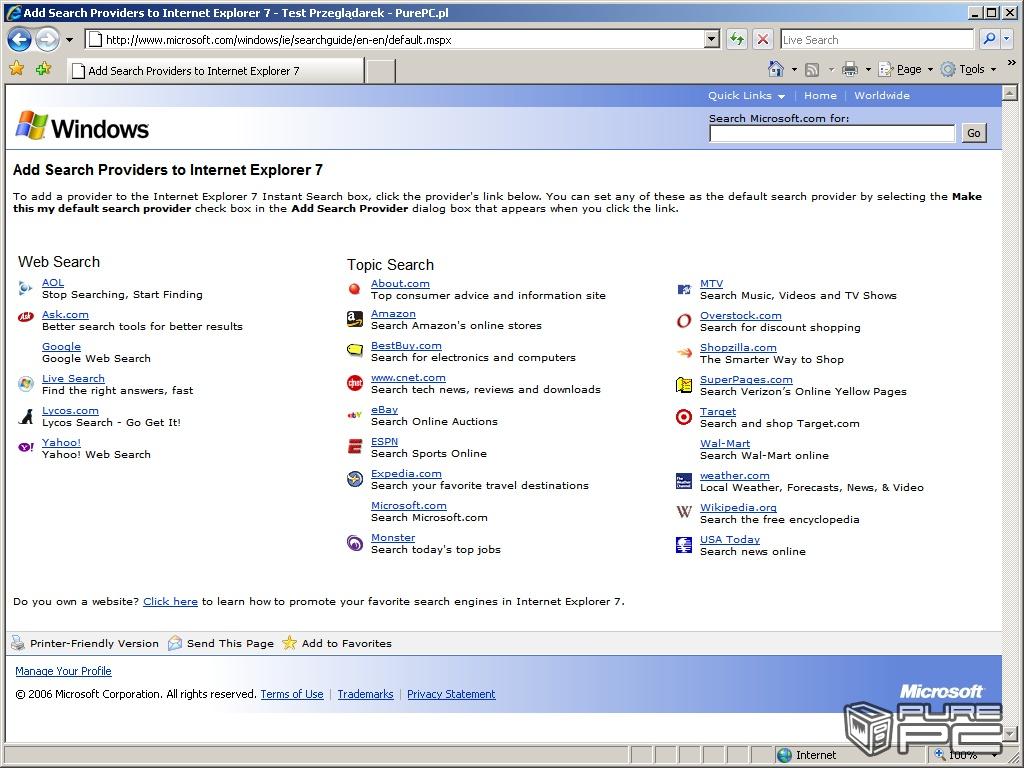Click the Wikipedia W icon
Screen dimensions: 1024x768
[684, 512]
